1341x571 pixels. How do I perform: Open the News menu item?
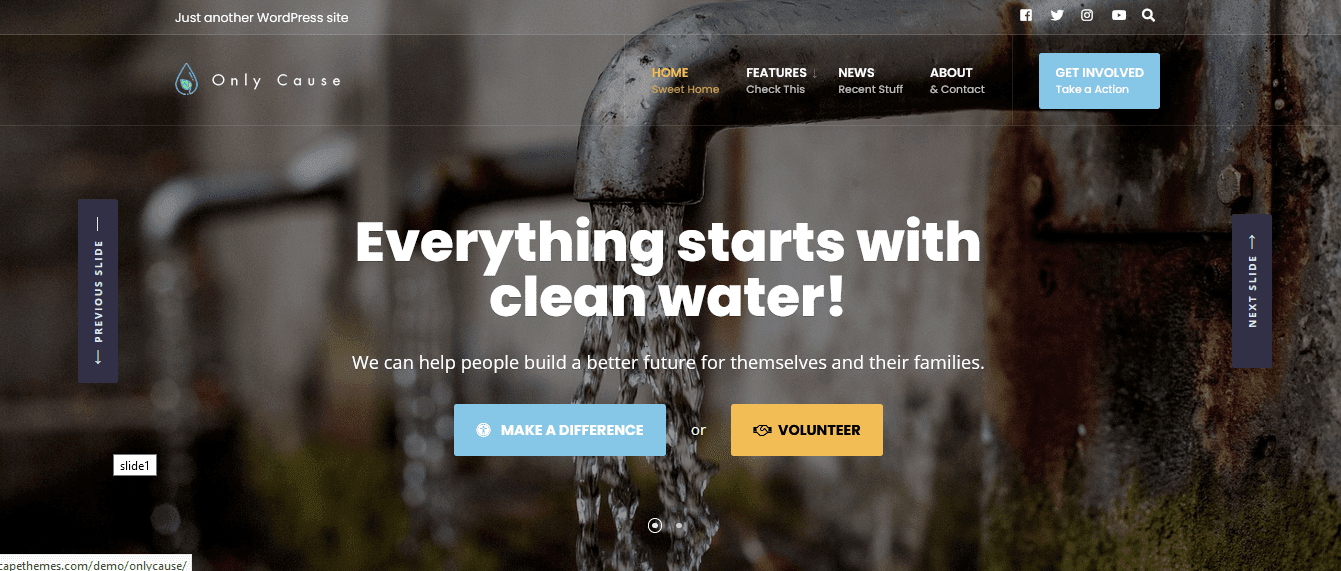click(x=870, y=80)
